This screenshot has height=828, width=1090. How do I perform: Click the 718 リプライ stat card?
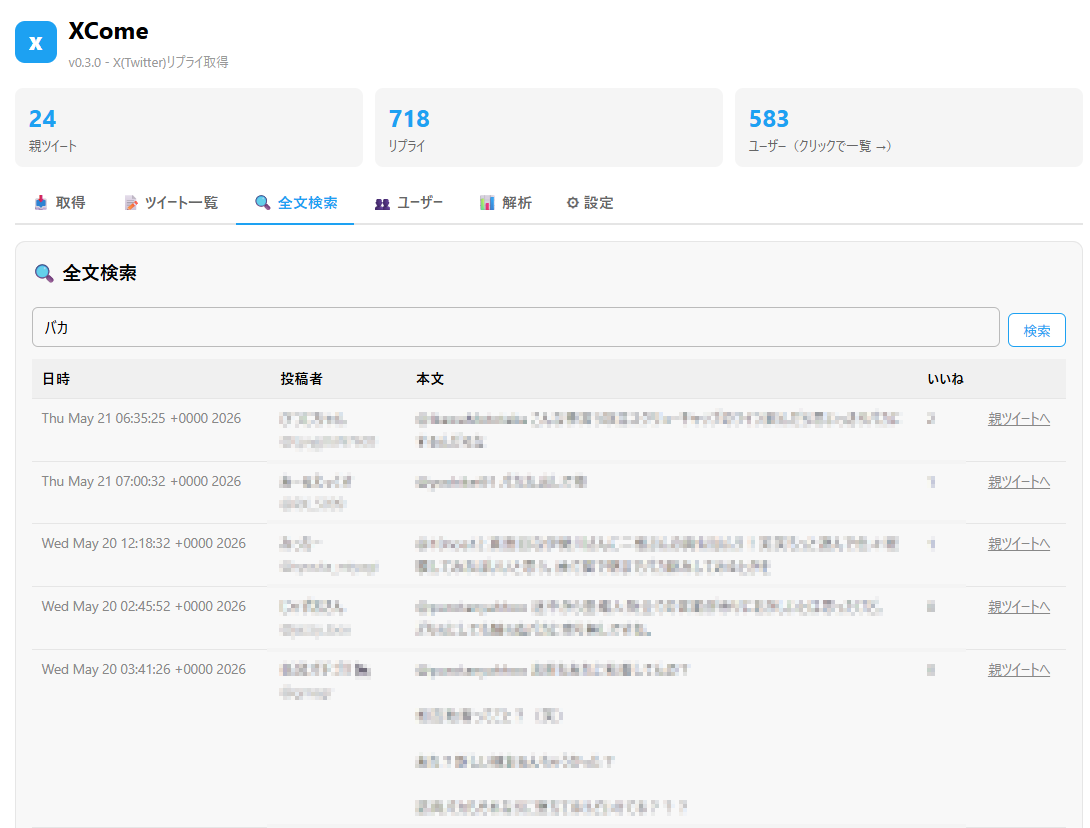point(548,127)
